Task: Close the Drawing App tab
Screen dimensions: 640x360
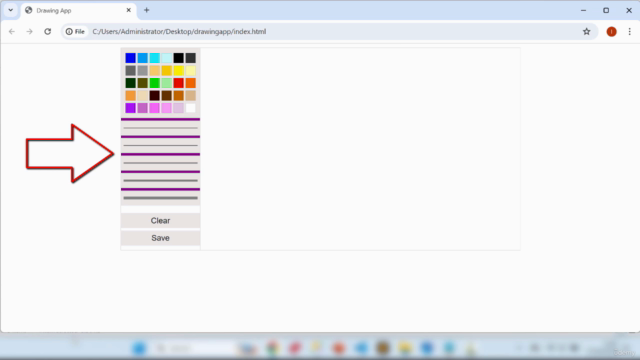Action: click(129, 10)
